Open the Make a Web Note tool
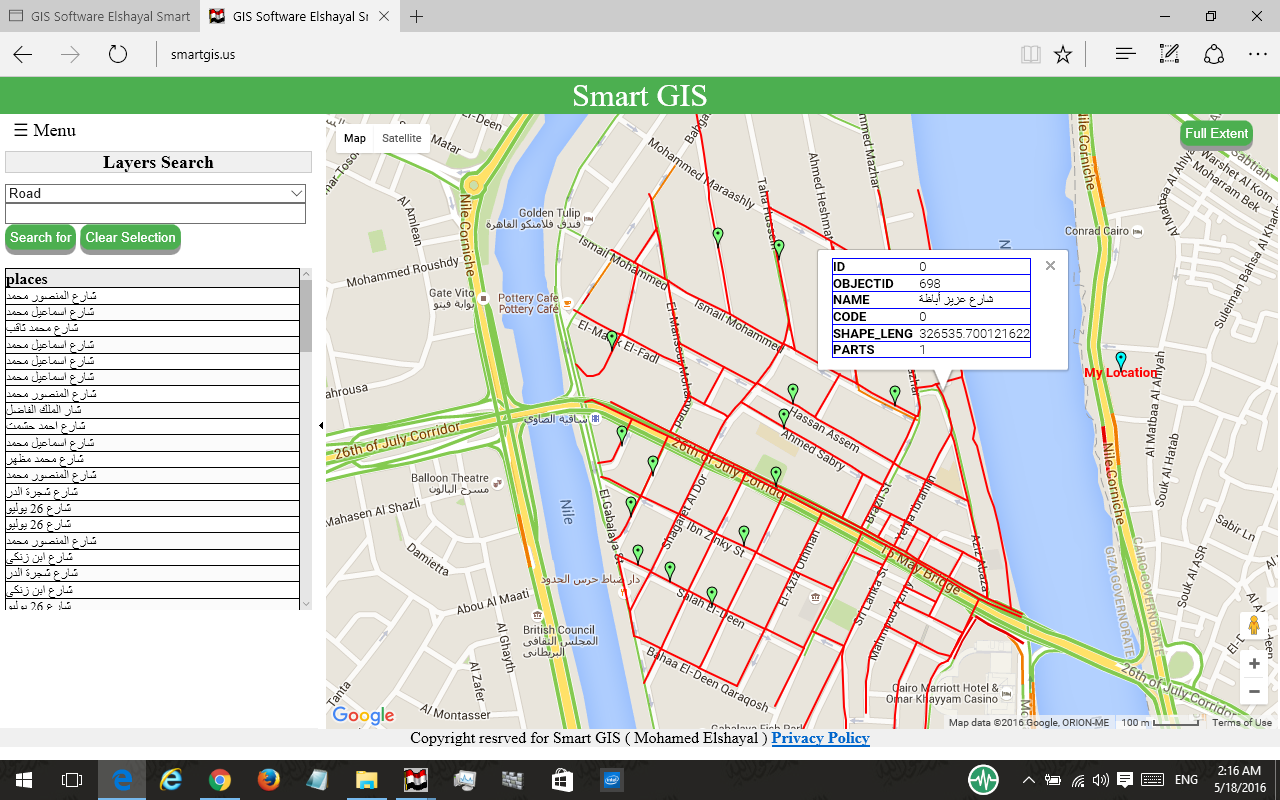 [x=1169, y=54]
